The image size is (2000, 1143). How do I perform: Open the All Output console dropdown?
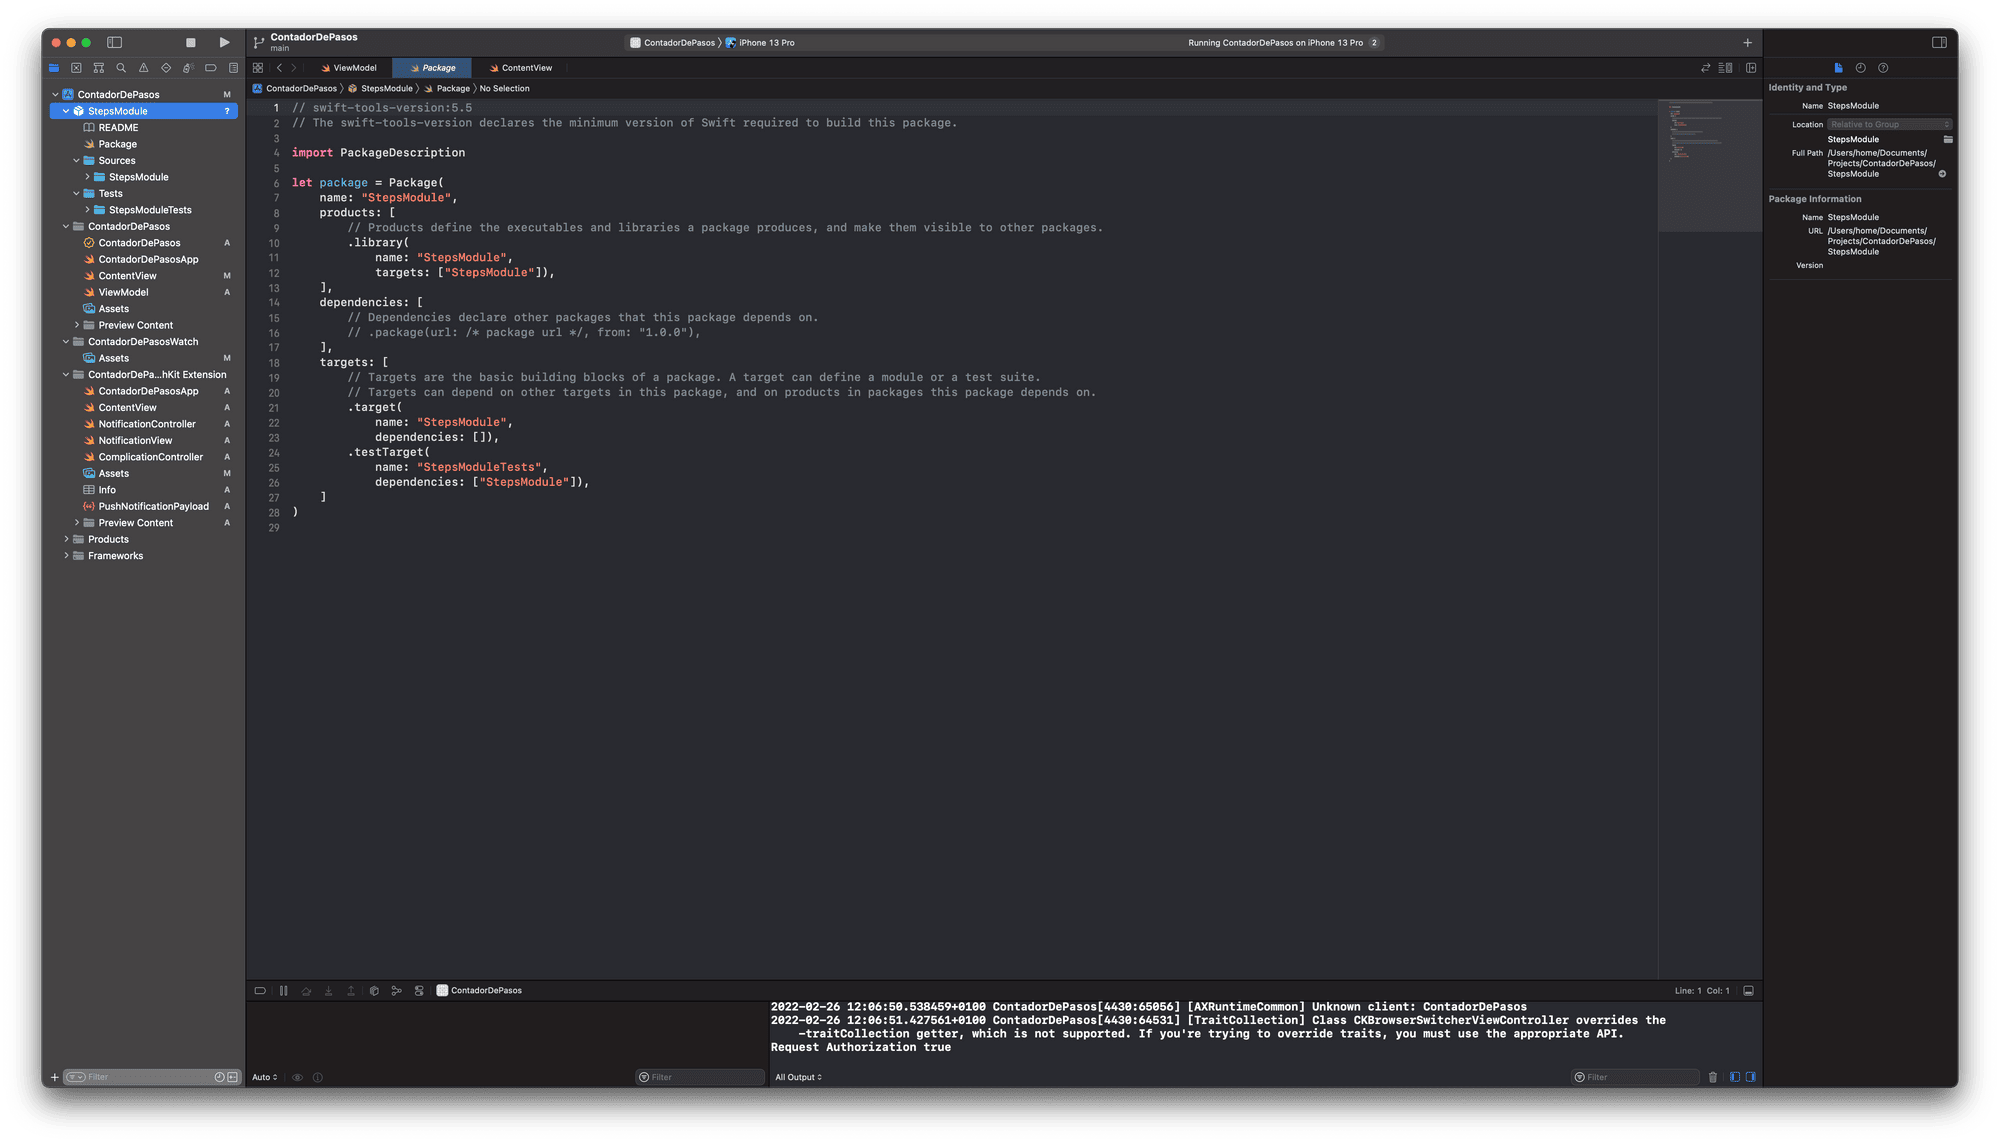click(798, 1077)
